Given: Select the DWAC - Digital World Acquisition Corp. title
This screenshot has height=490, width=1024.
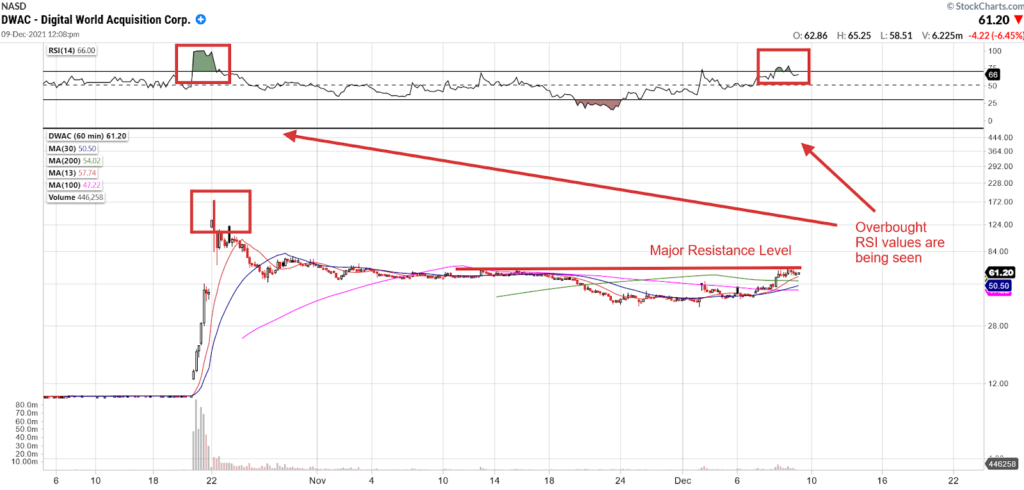Looking at the screenshot, I should point(97,20).
